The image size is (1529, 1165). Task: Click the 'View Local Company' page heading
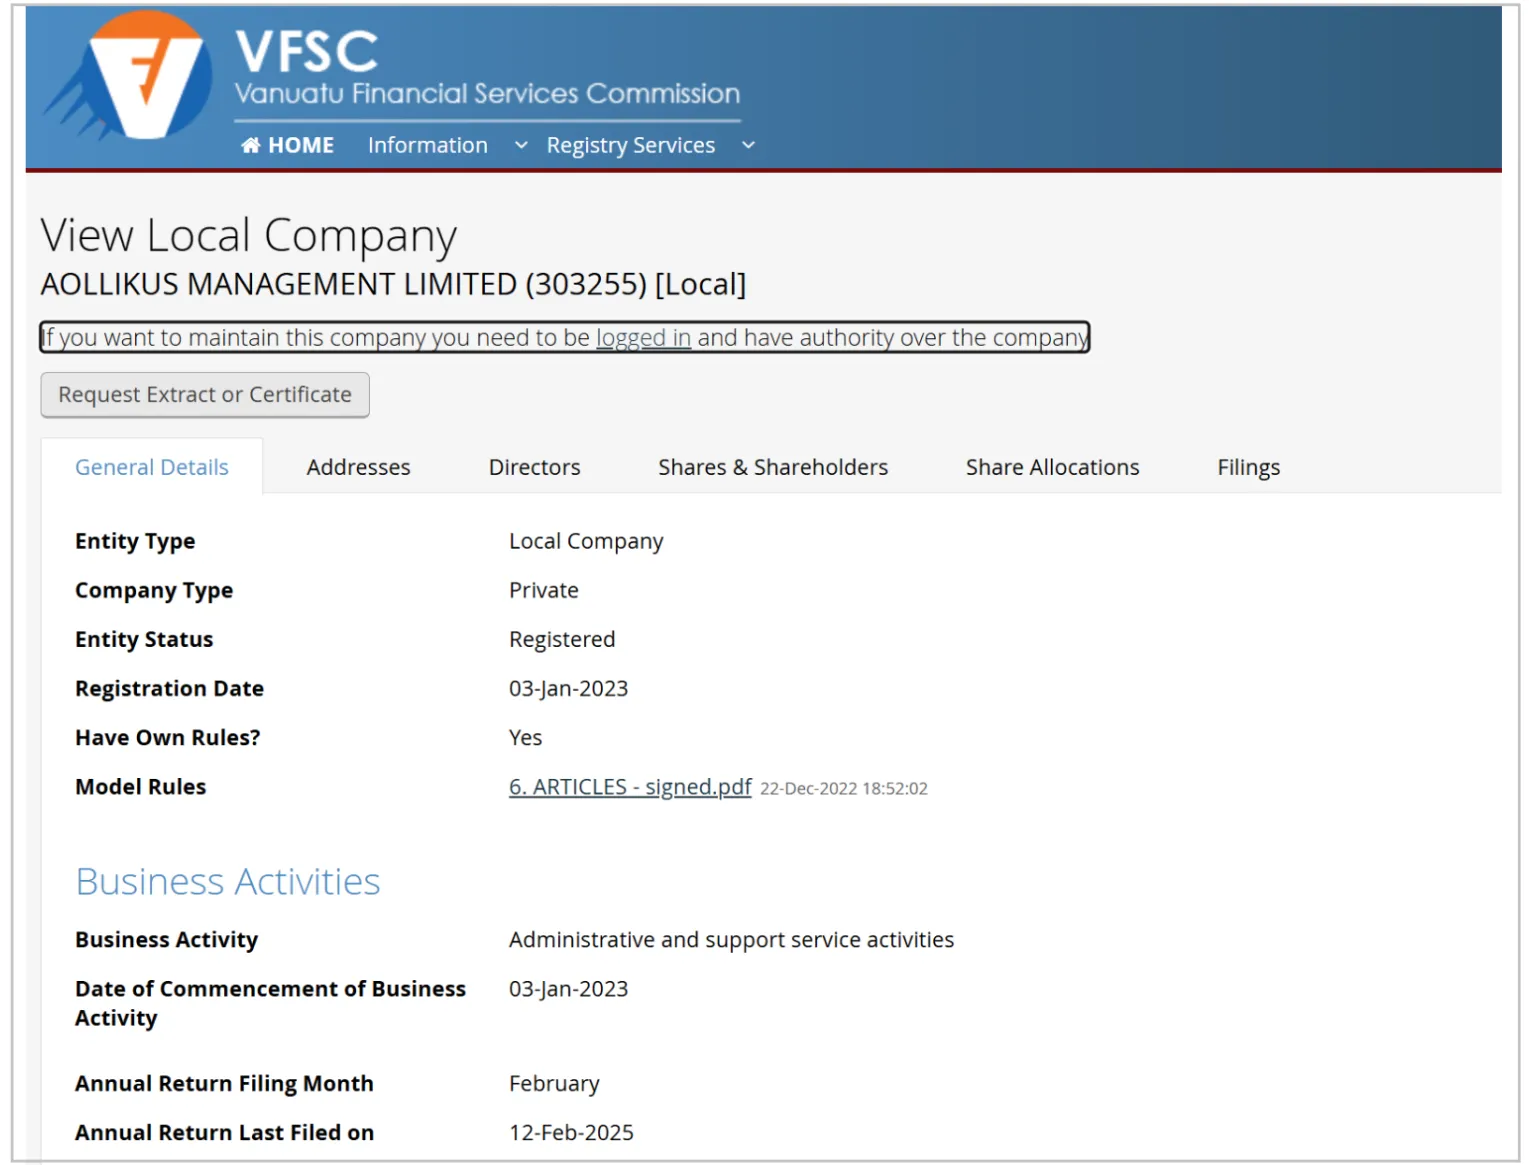(x=249, y=236)
